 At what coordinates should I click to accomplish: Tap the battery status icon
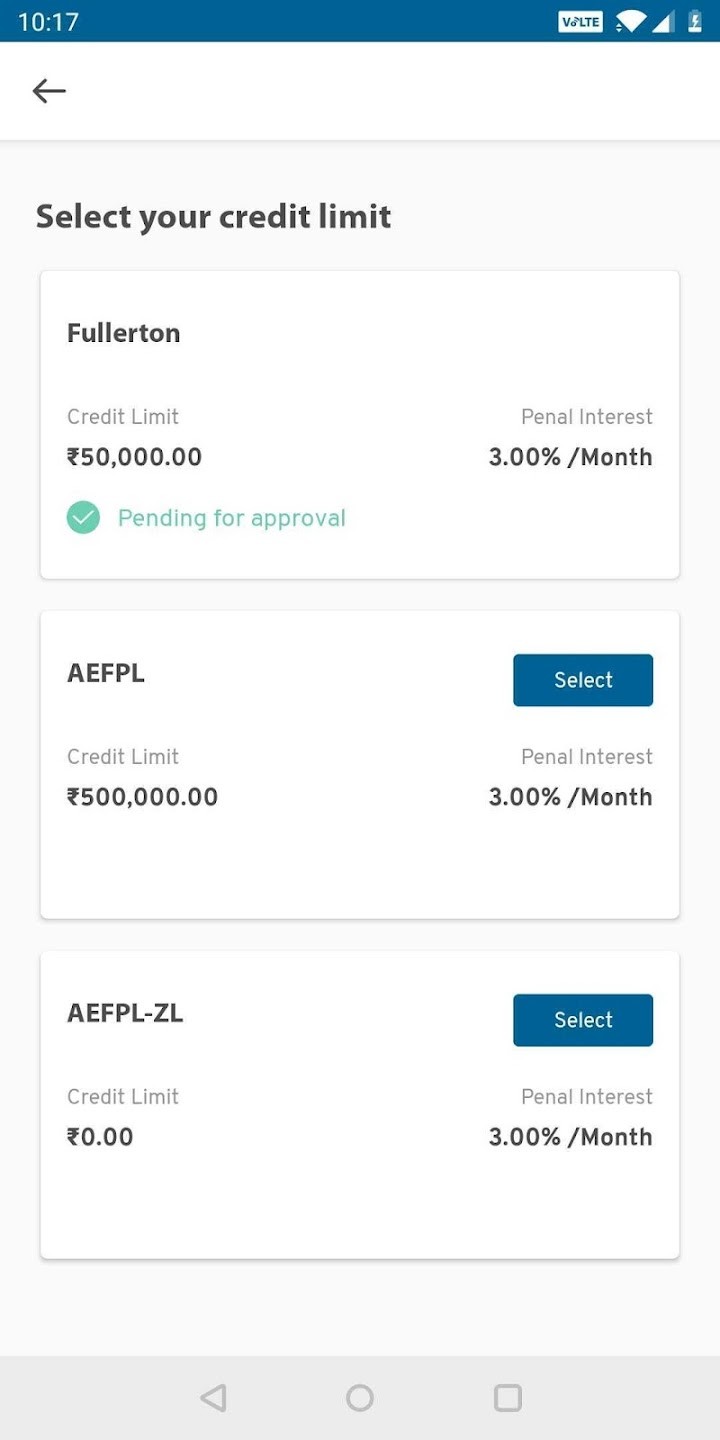[695, 21]
